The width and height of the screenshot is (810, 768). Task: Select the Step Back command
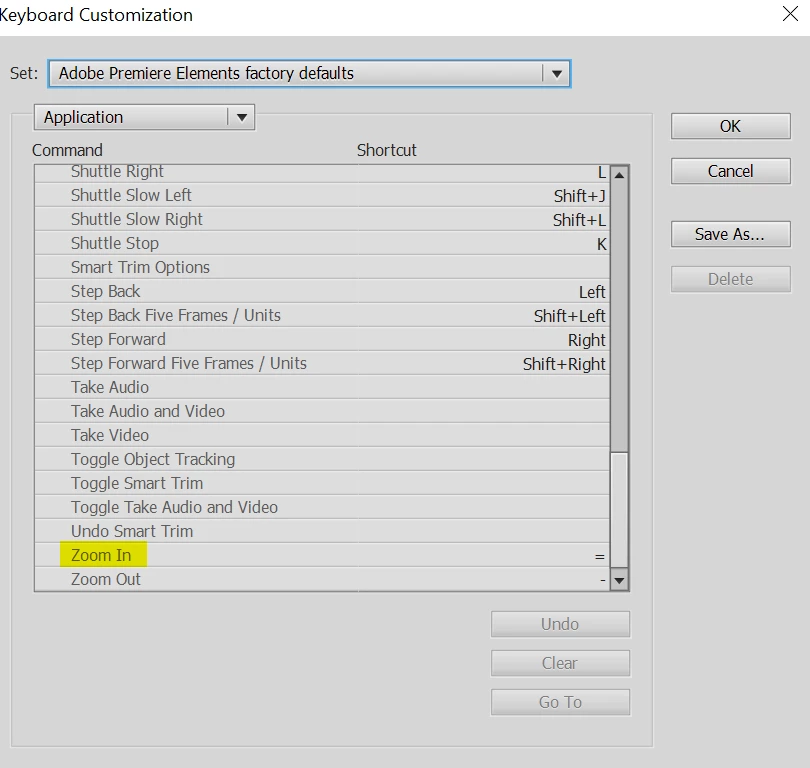(x=322, y=291)
